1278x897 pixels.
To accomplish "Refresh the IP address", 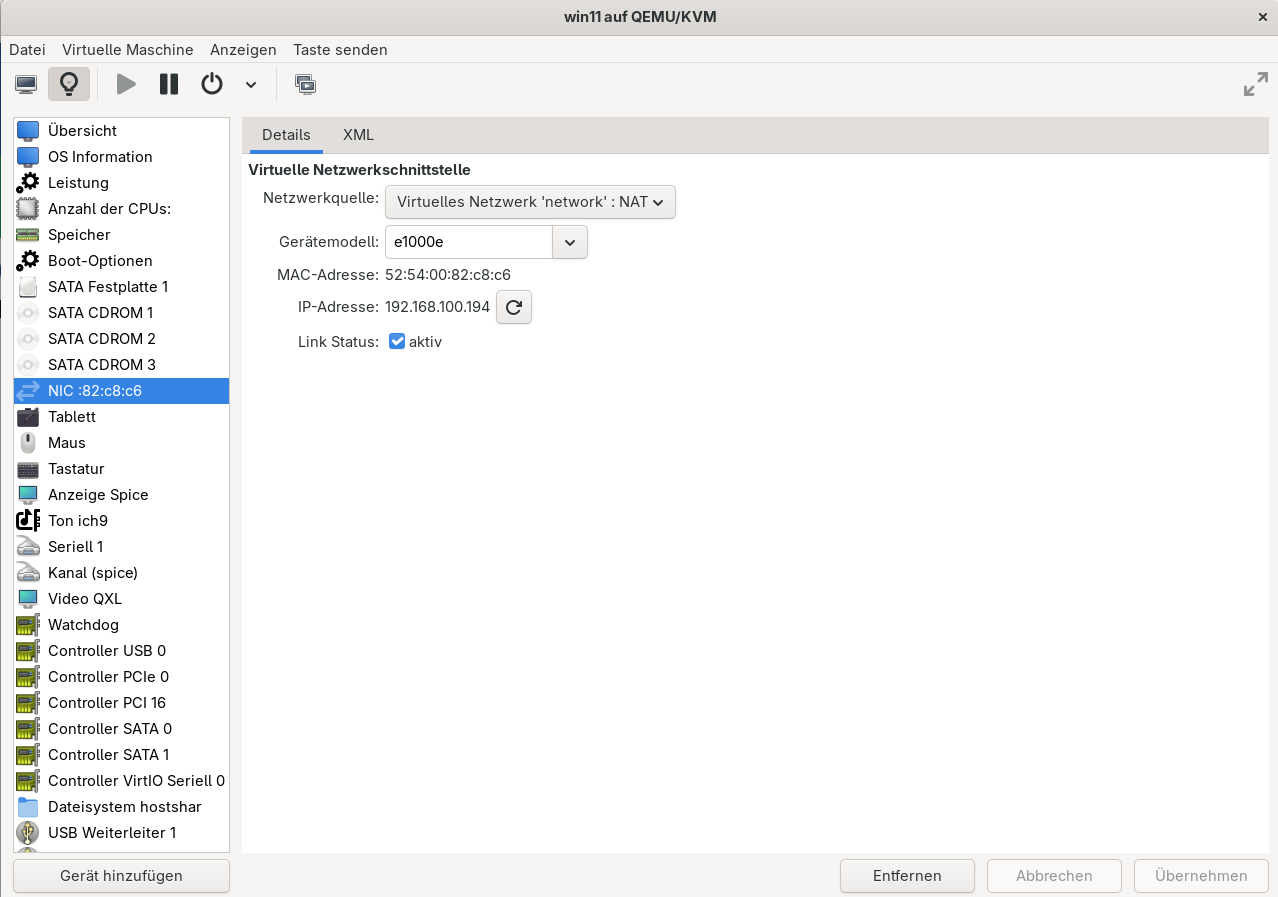I will tap(514, 307).
